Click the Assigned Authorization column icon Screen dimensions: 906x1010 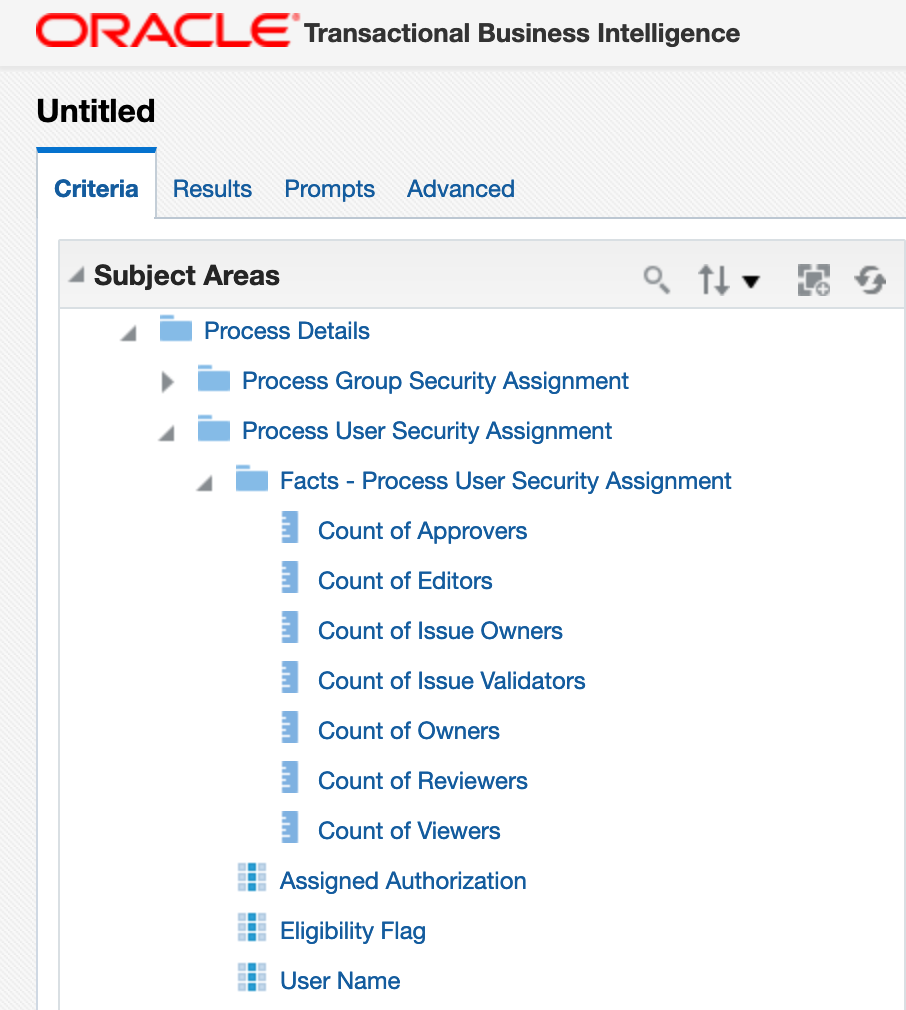point(252,878)
